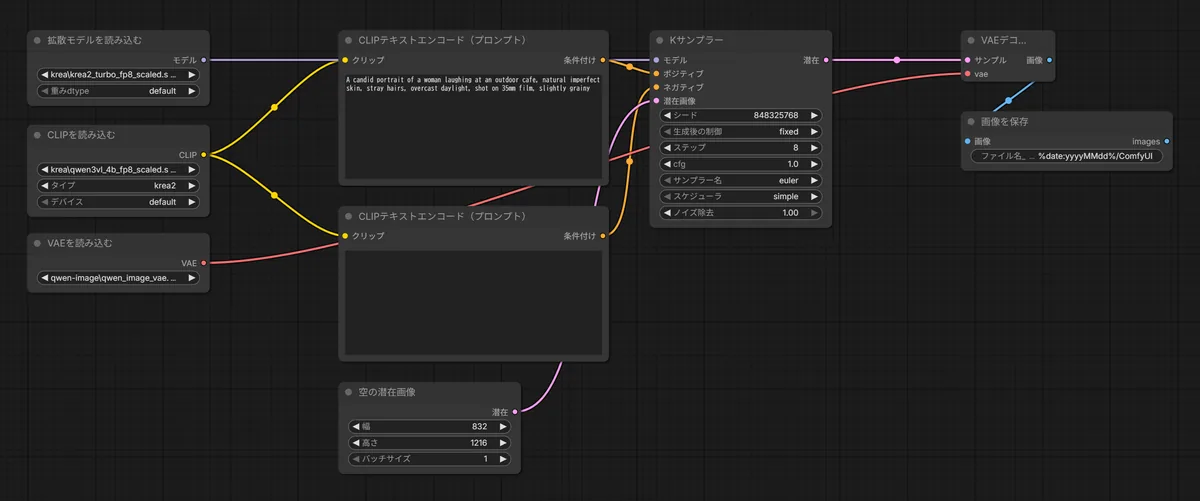
Task: Increase シード with its right arrow
Action: pos(814,116)
